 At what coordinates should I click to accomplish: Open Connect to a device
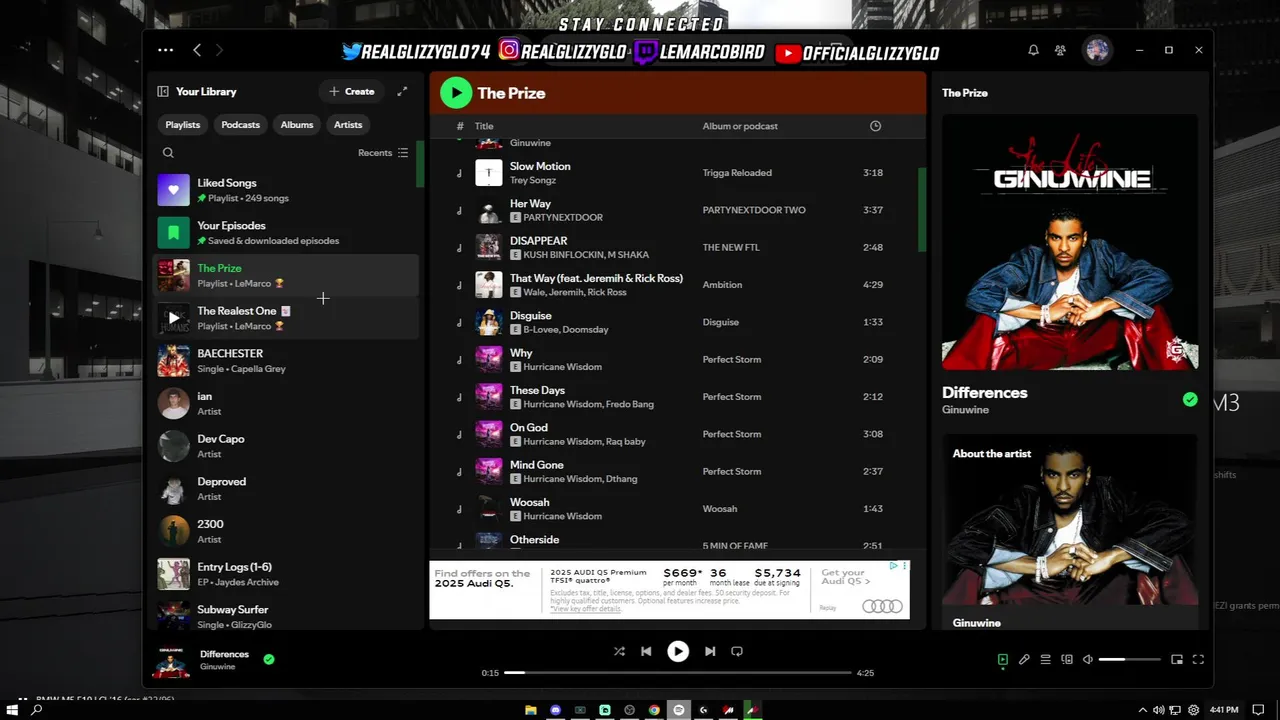point(1067,660)
